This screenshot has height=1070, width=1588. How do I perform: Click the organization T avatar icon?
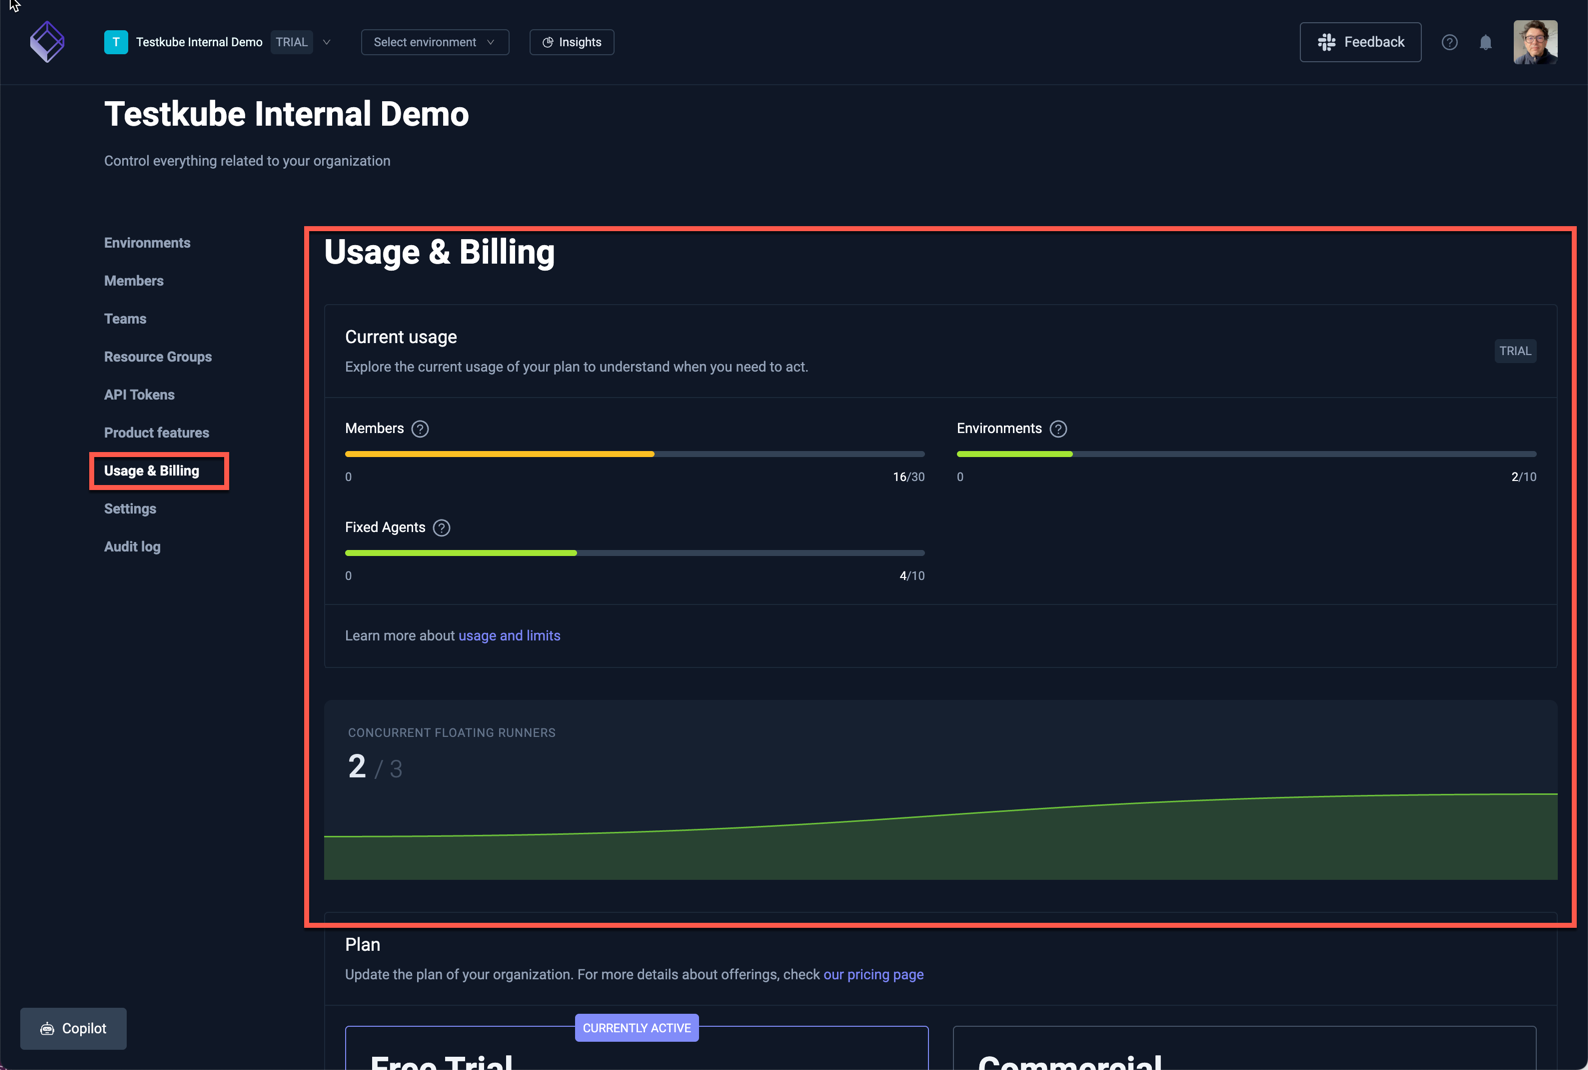[x=116, y=42]
